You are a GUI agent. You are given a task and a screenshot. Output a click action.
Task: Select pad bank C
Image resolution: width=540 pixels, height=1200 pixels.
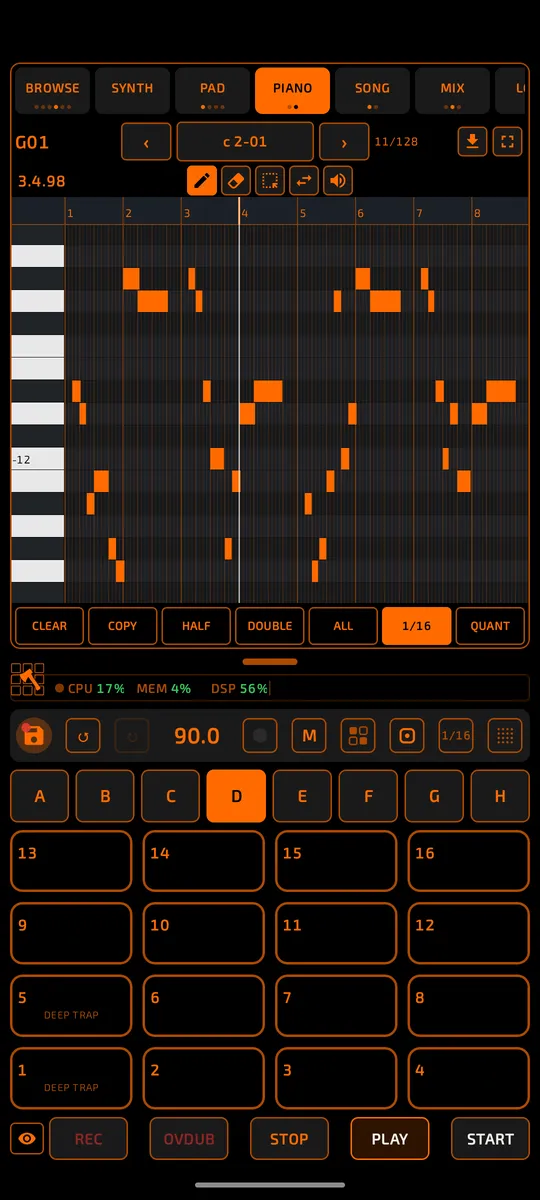(171, 796)
